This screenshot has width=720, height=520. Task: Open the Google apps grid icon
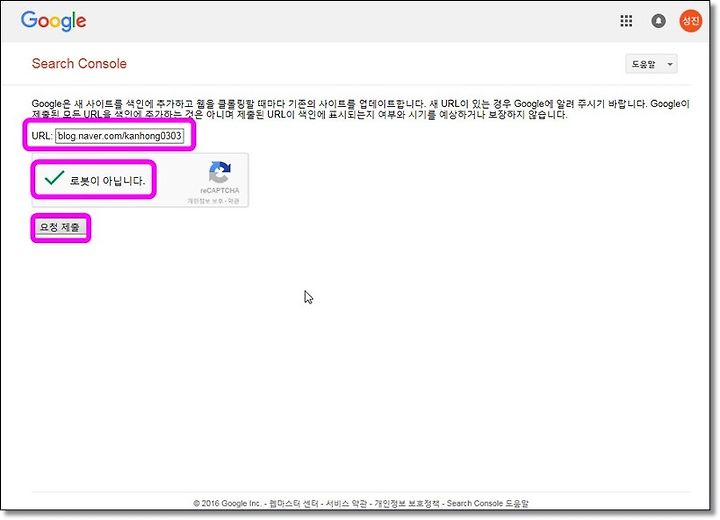(x=626, y=21)
